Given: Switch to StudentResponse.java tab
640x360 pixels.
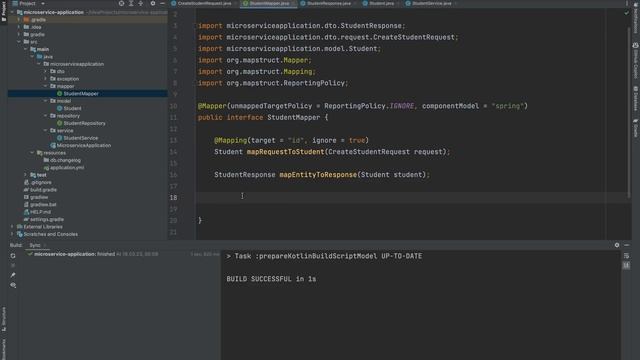Looking at the screenshot, I should click(x=329, y=3).
